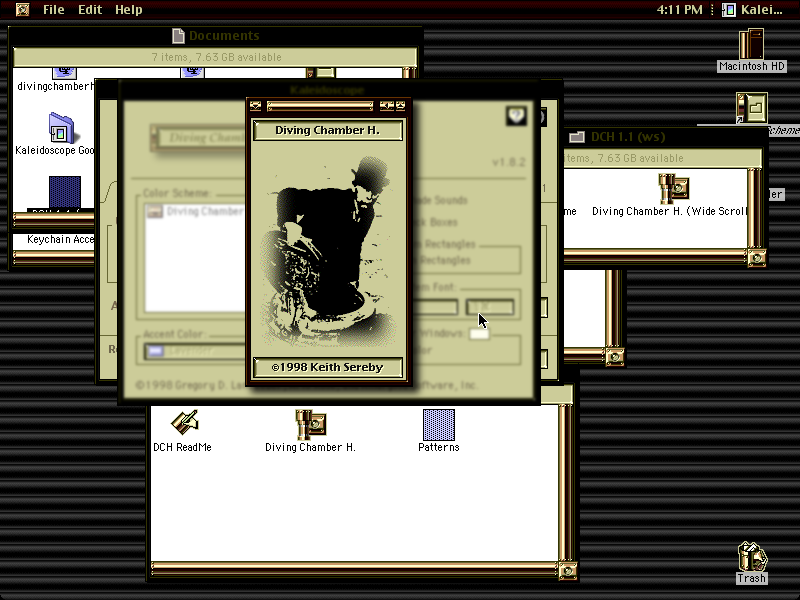Image resolution: width=800 pixels, height=600 pixels.
Task: Click the vertical scrollbar of the bottom scheme window
Action: [x=566, y=483]
